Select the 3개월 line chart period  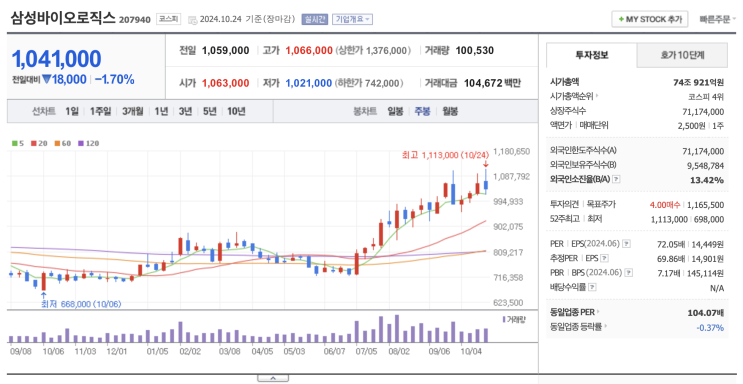(x=133, y=111)
